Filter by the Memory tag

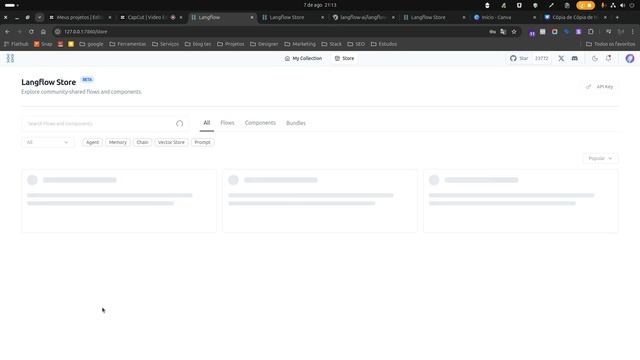tap(118, 142)
